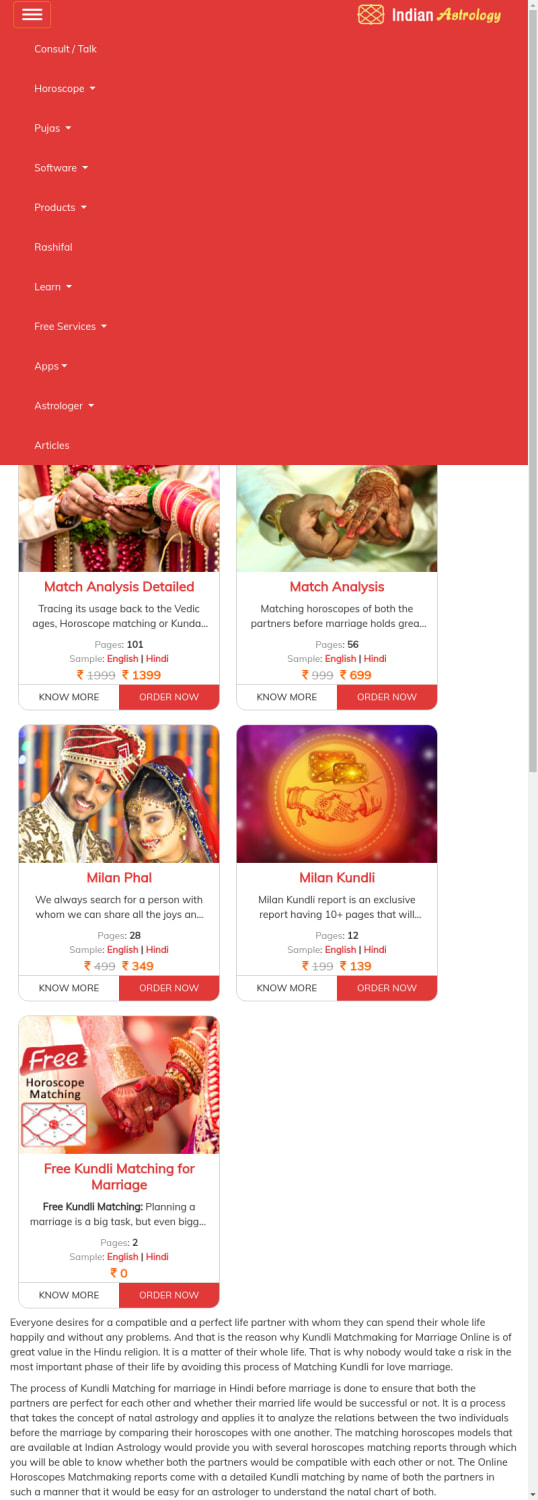This screenshot has height=1500, width=538.
Task: Expand the Horoscope dropdown menu
Action: 65,89
